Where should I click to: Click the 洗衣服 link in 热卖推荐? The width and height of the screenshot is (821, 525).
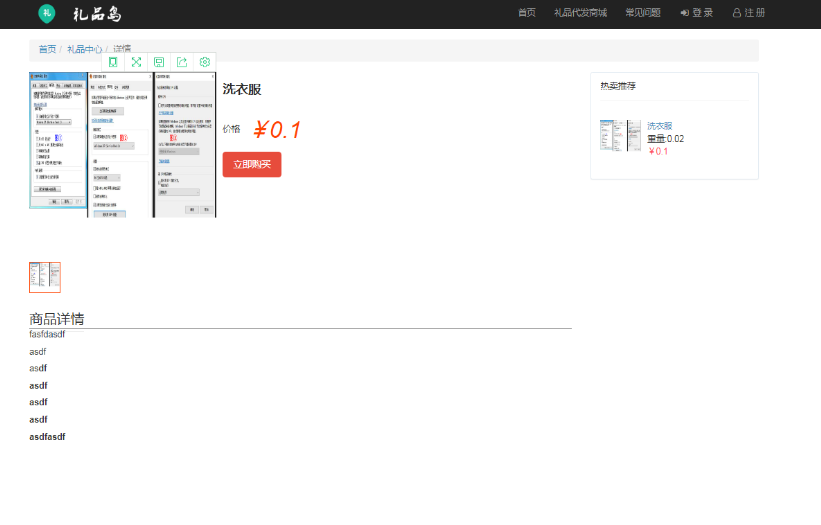click(x=659, y=126)
